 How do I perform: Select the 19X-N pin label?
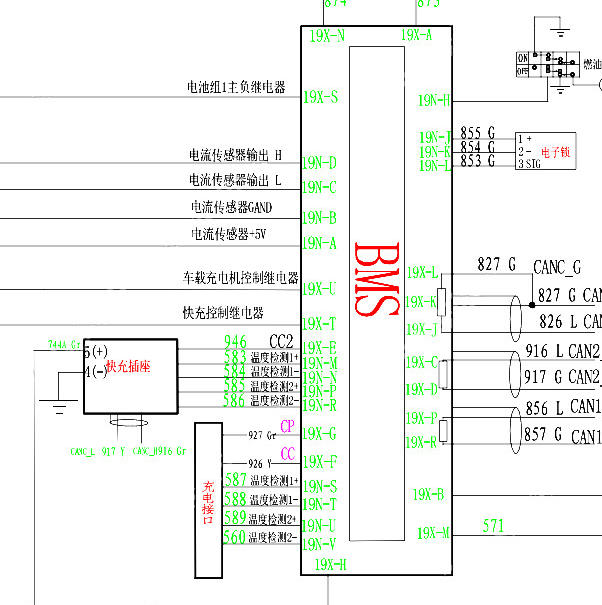[x=327, y=36]
